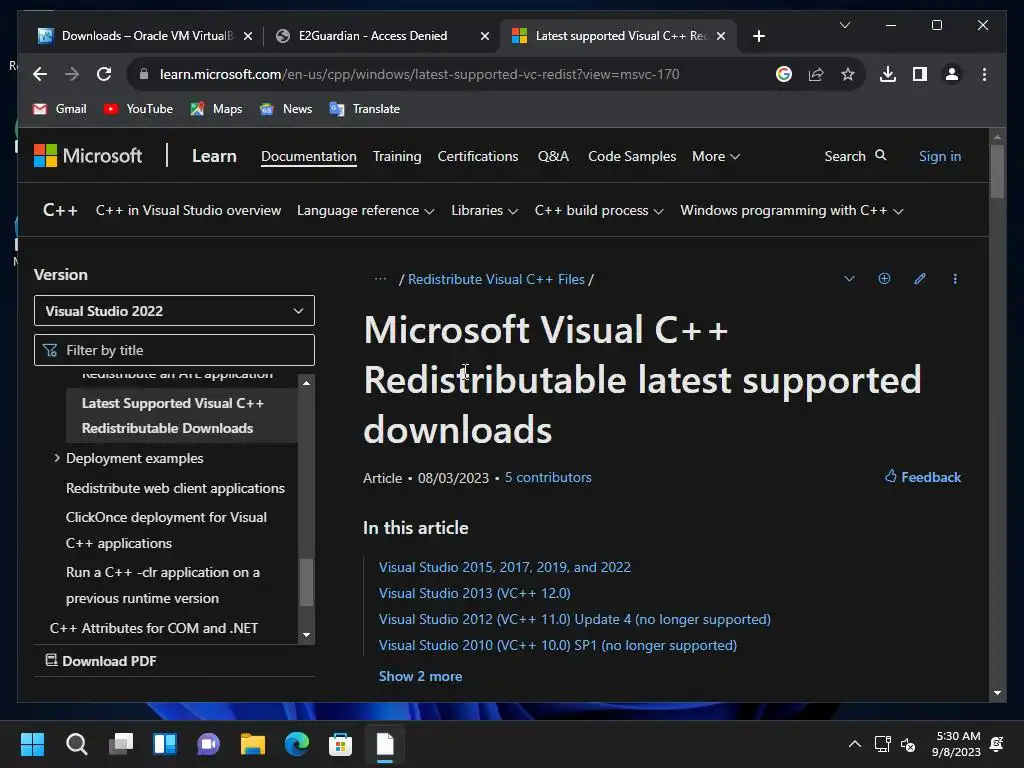Screen dimensions: 1024x768
Task: Click the C++ section title
Action: [x=60, y=210]
